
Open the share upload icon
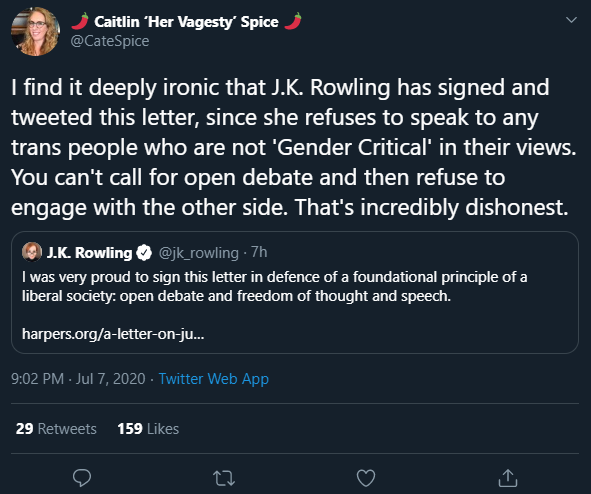coord(508,477)
